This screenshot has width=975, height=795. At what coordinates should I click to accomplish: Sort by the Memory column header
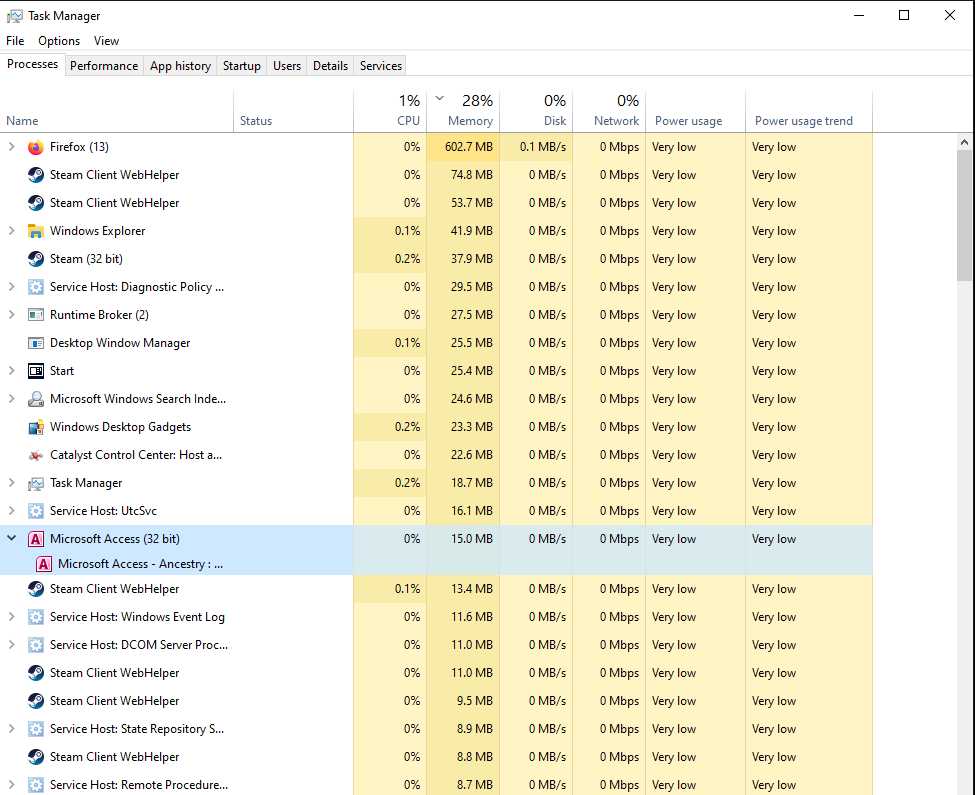point(463,112)
